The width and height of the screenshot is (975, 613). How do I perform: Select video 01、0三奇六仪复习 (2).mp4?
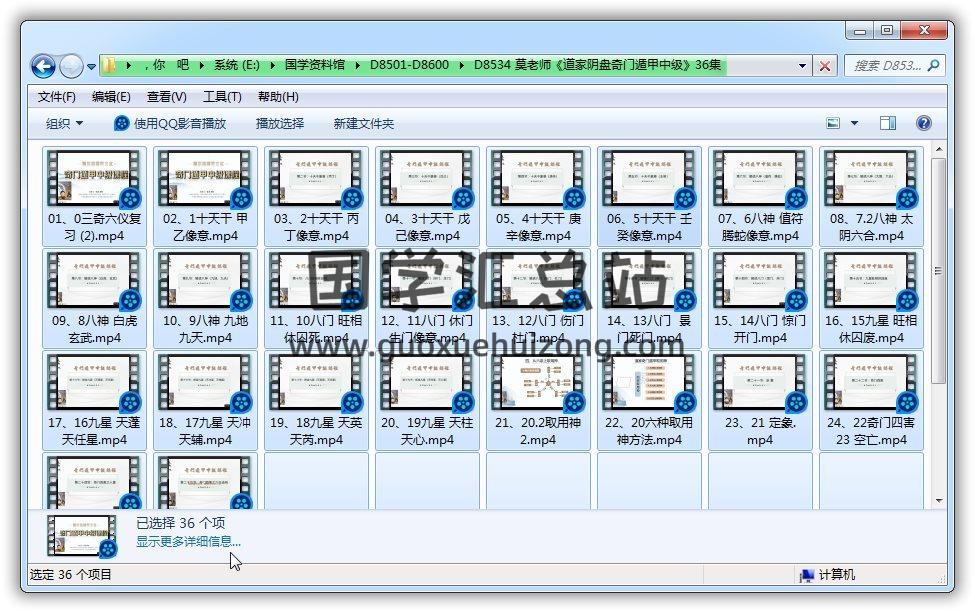pyautogui.click(x=95, y=196)
